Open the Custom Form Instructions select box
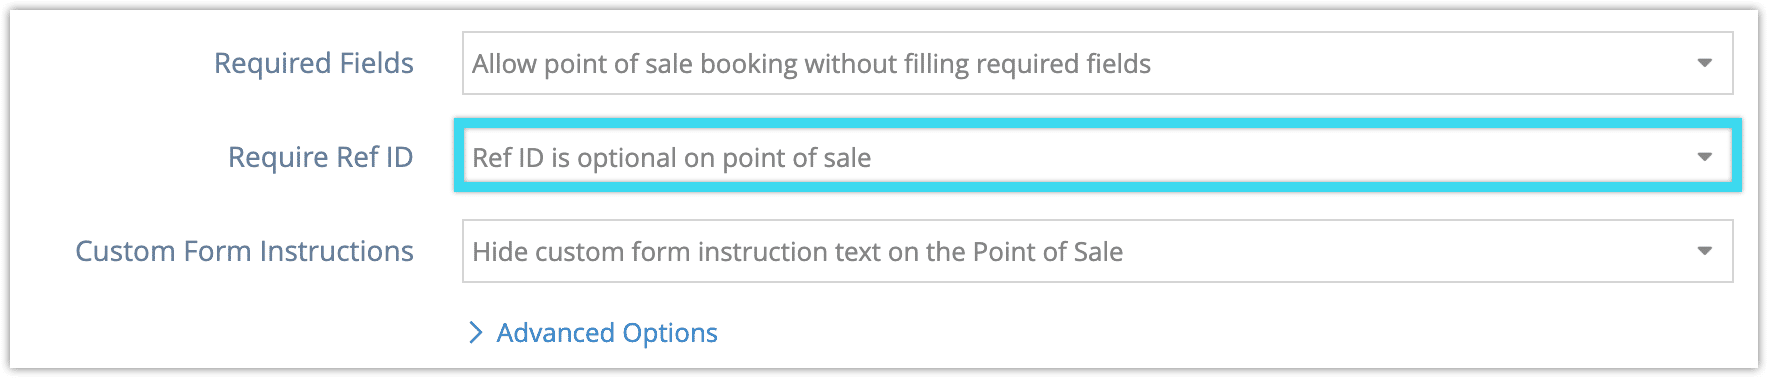 point(1097,251)
